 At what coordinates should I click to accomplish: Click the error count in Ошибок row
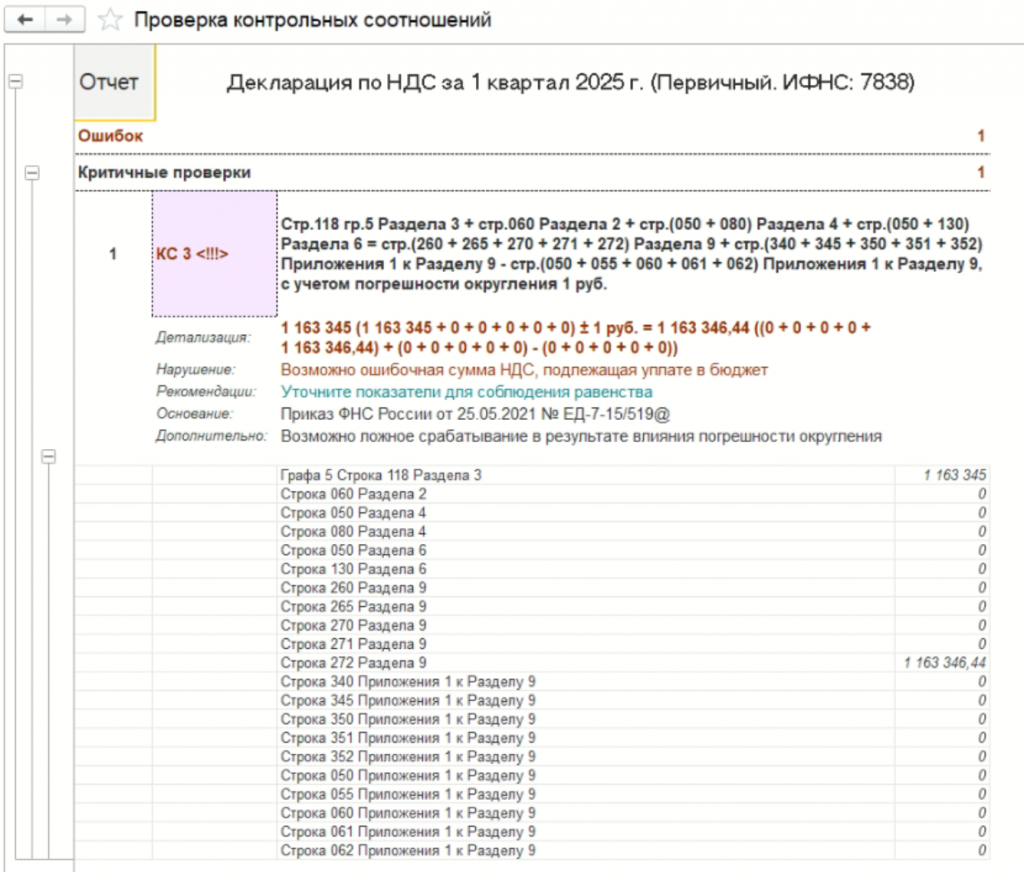click(980, 136)
